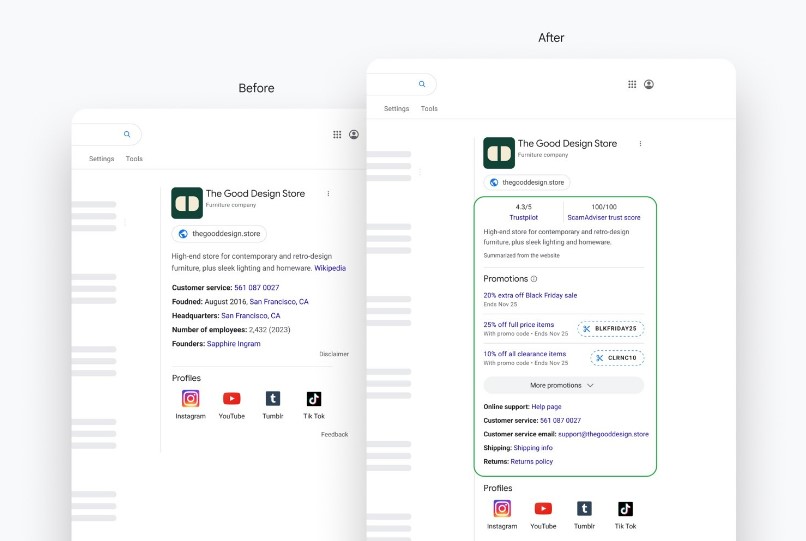Screen dimensions: 806x541
Task: Open three-dot menu in the After panel
Action: (x=640, y=144)
